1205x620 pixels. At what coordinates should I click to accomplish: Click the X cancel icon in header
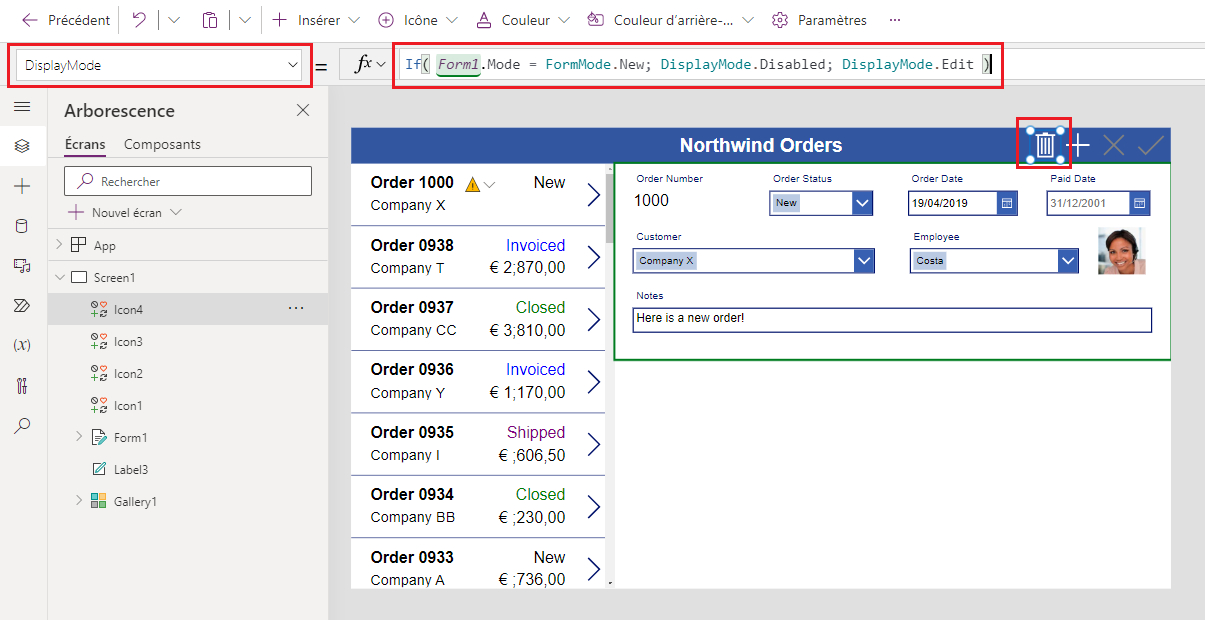click(1114, 145)
